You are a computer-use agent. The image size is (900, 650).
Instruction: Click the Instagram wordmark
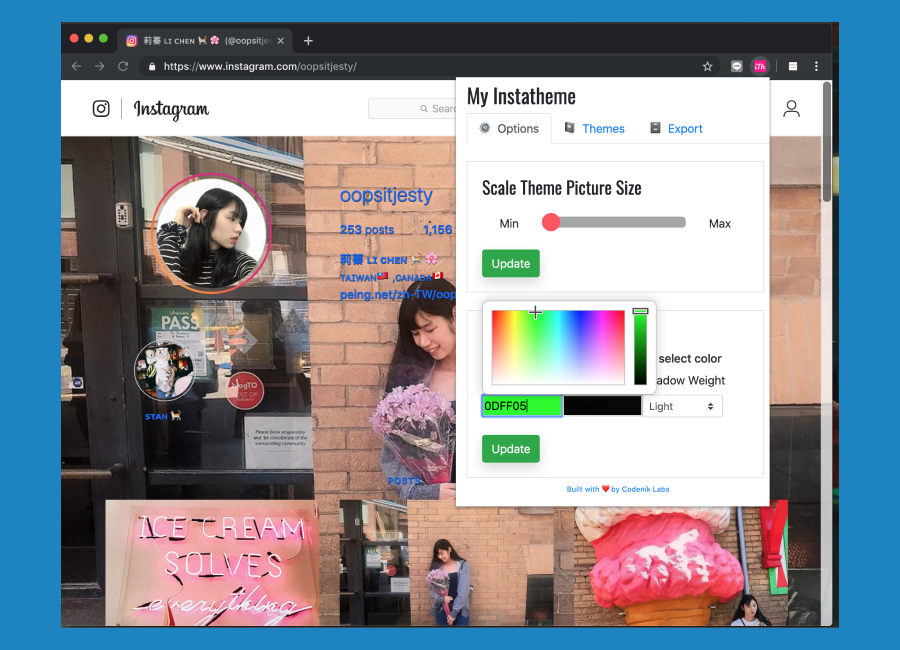tap(171, 109)
